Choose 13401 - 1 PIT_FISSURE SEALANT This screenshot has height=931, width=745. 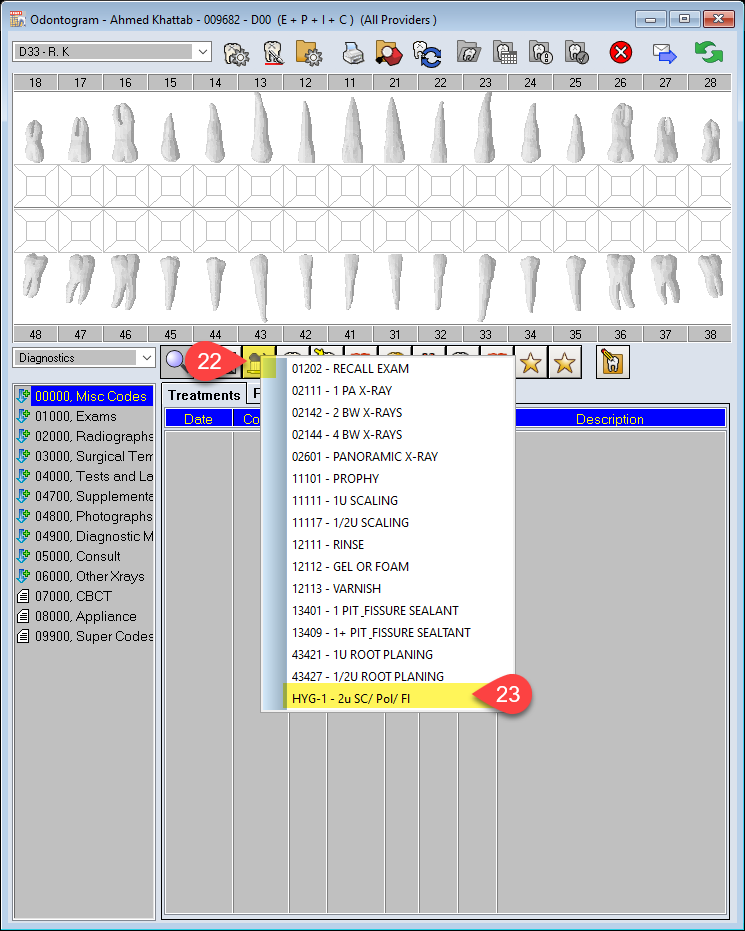click(387, 610)
